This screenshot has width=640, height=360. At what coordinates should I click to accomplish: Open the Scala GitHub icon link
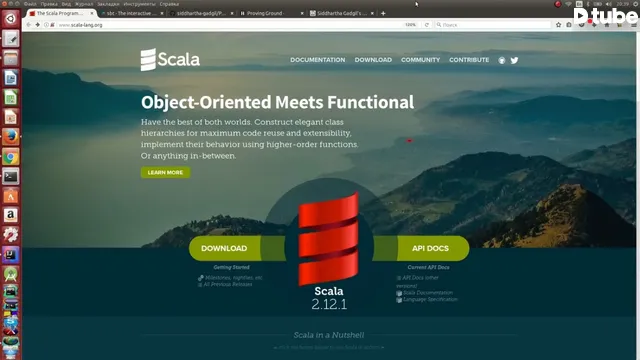(x=502, y=60)
